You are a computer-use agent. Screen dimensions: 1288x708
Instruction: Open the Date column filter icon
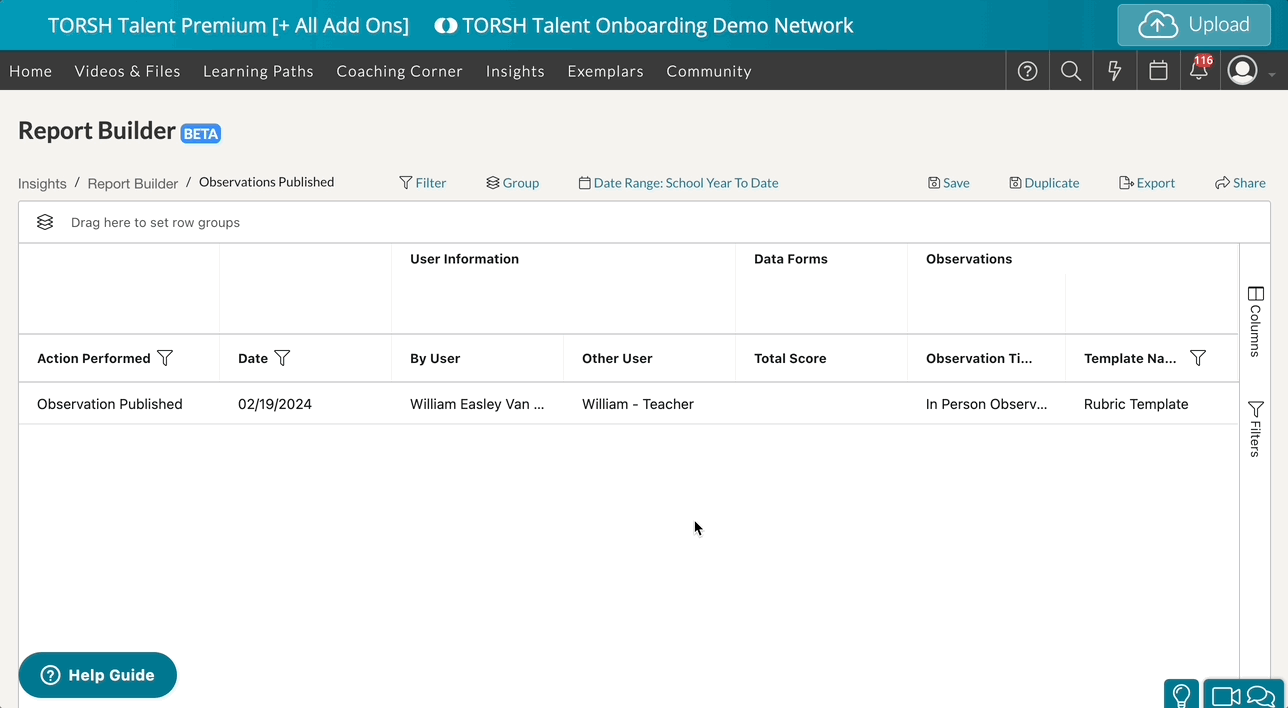point(283,358)
